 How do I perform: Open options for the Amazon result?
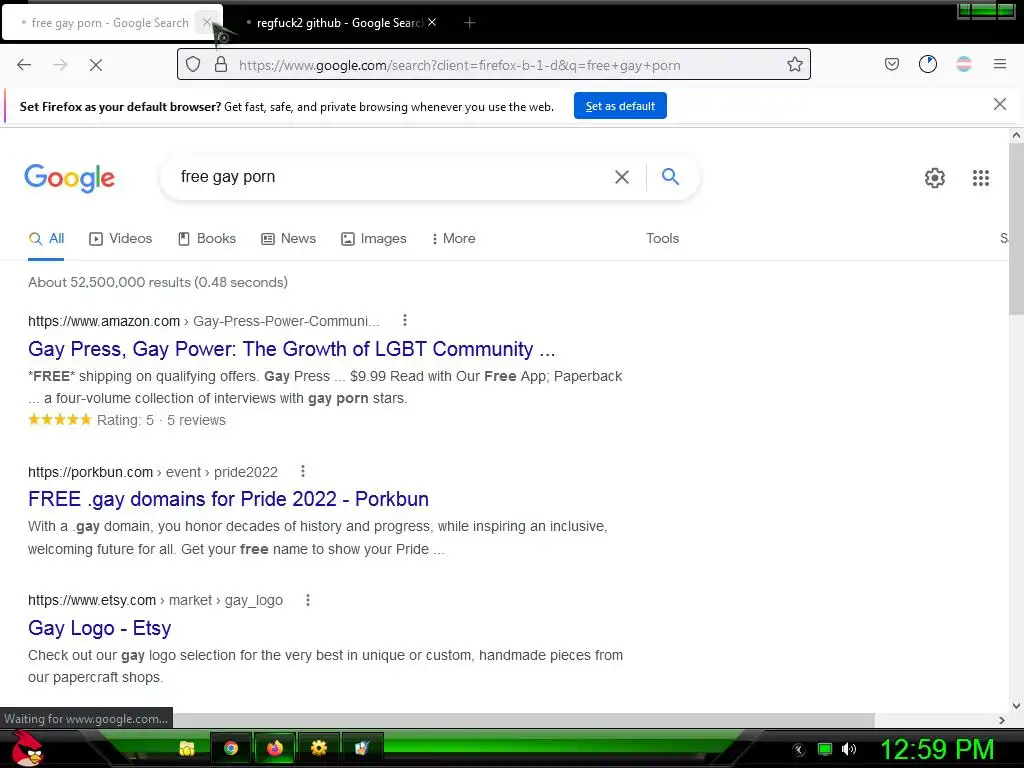point(405,320)
